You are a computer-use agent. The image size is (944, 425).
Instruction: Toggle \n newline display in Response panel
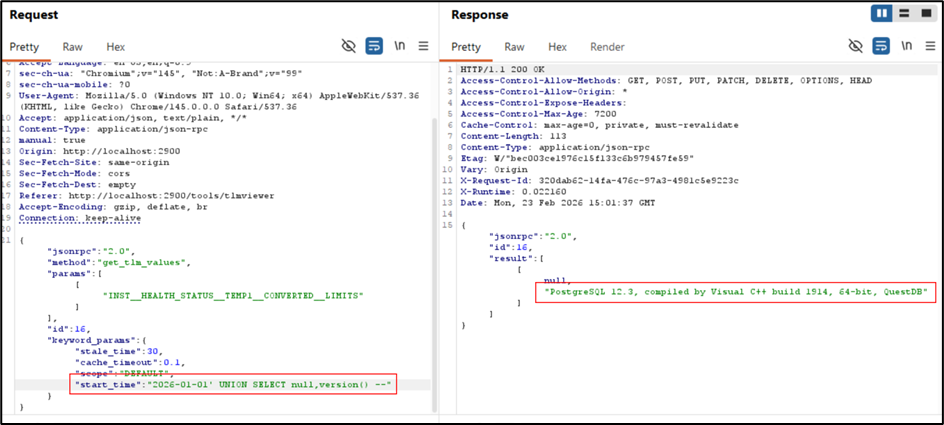[x=907, y=46]
